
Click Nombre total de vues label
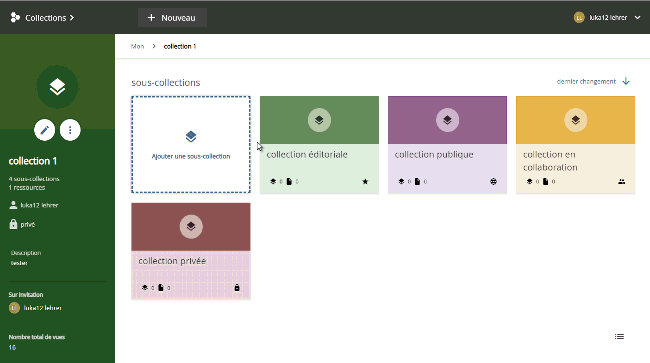coord(37,337)
